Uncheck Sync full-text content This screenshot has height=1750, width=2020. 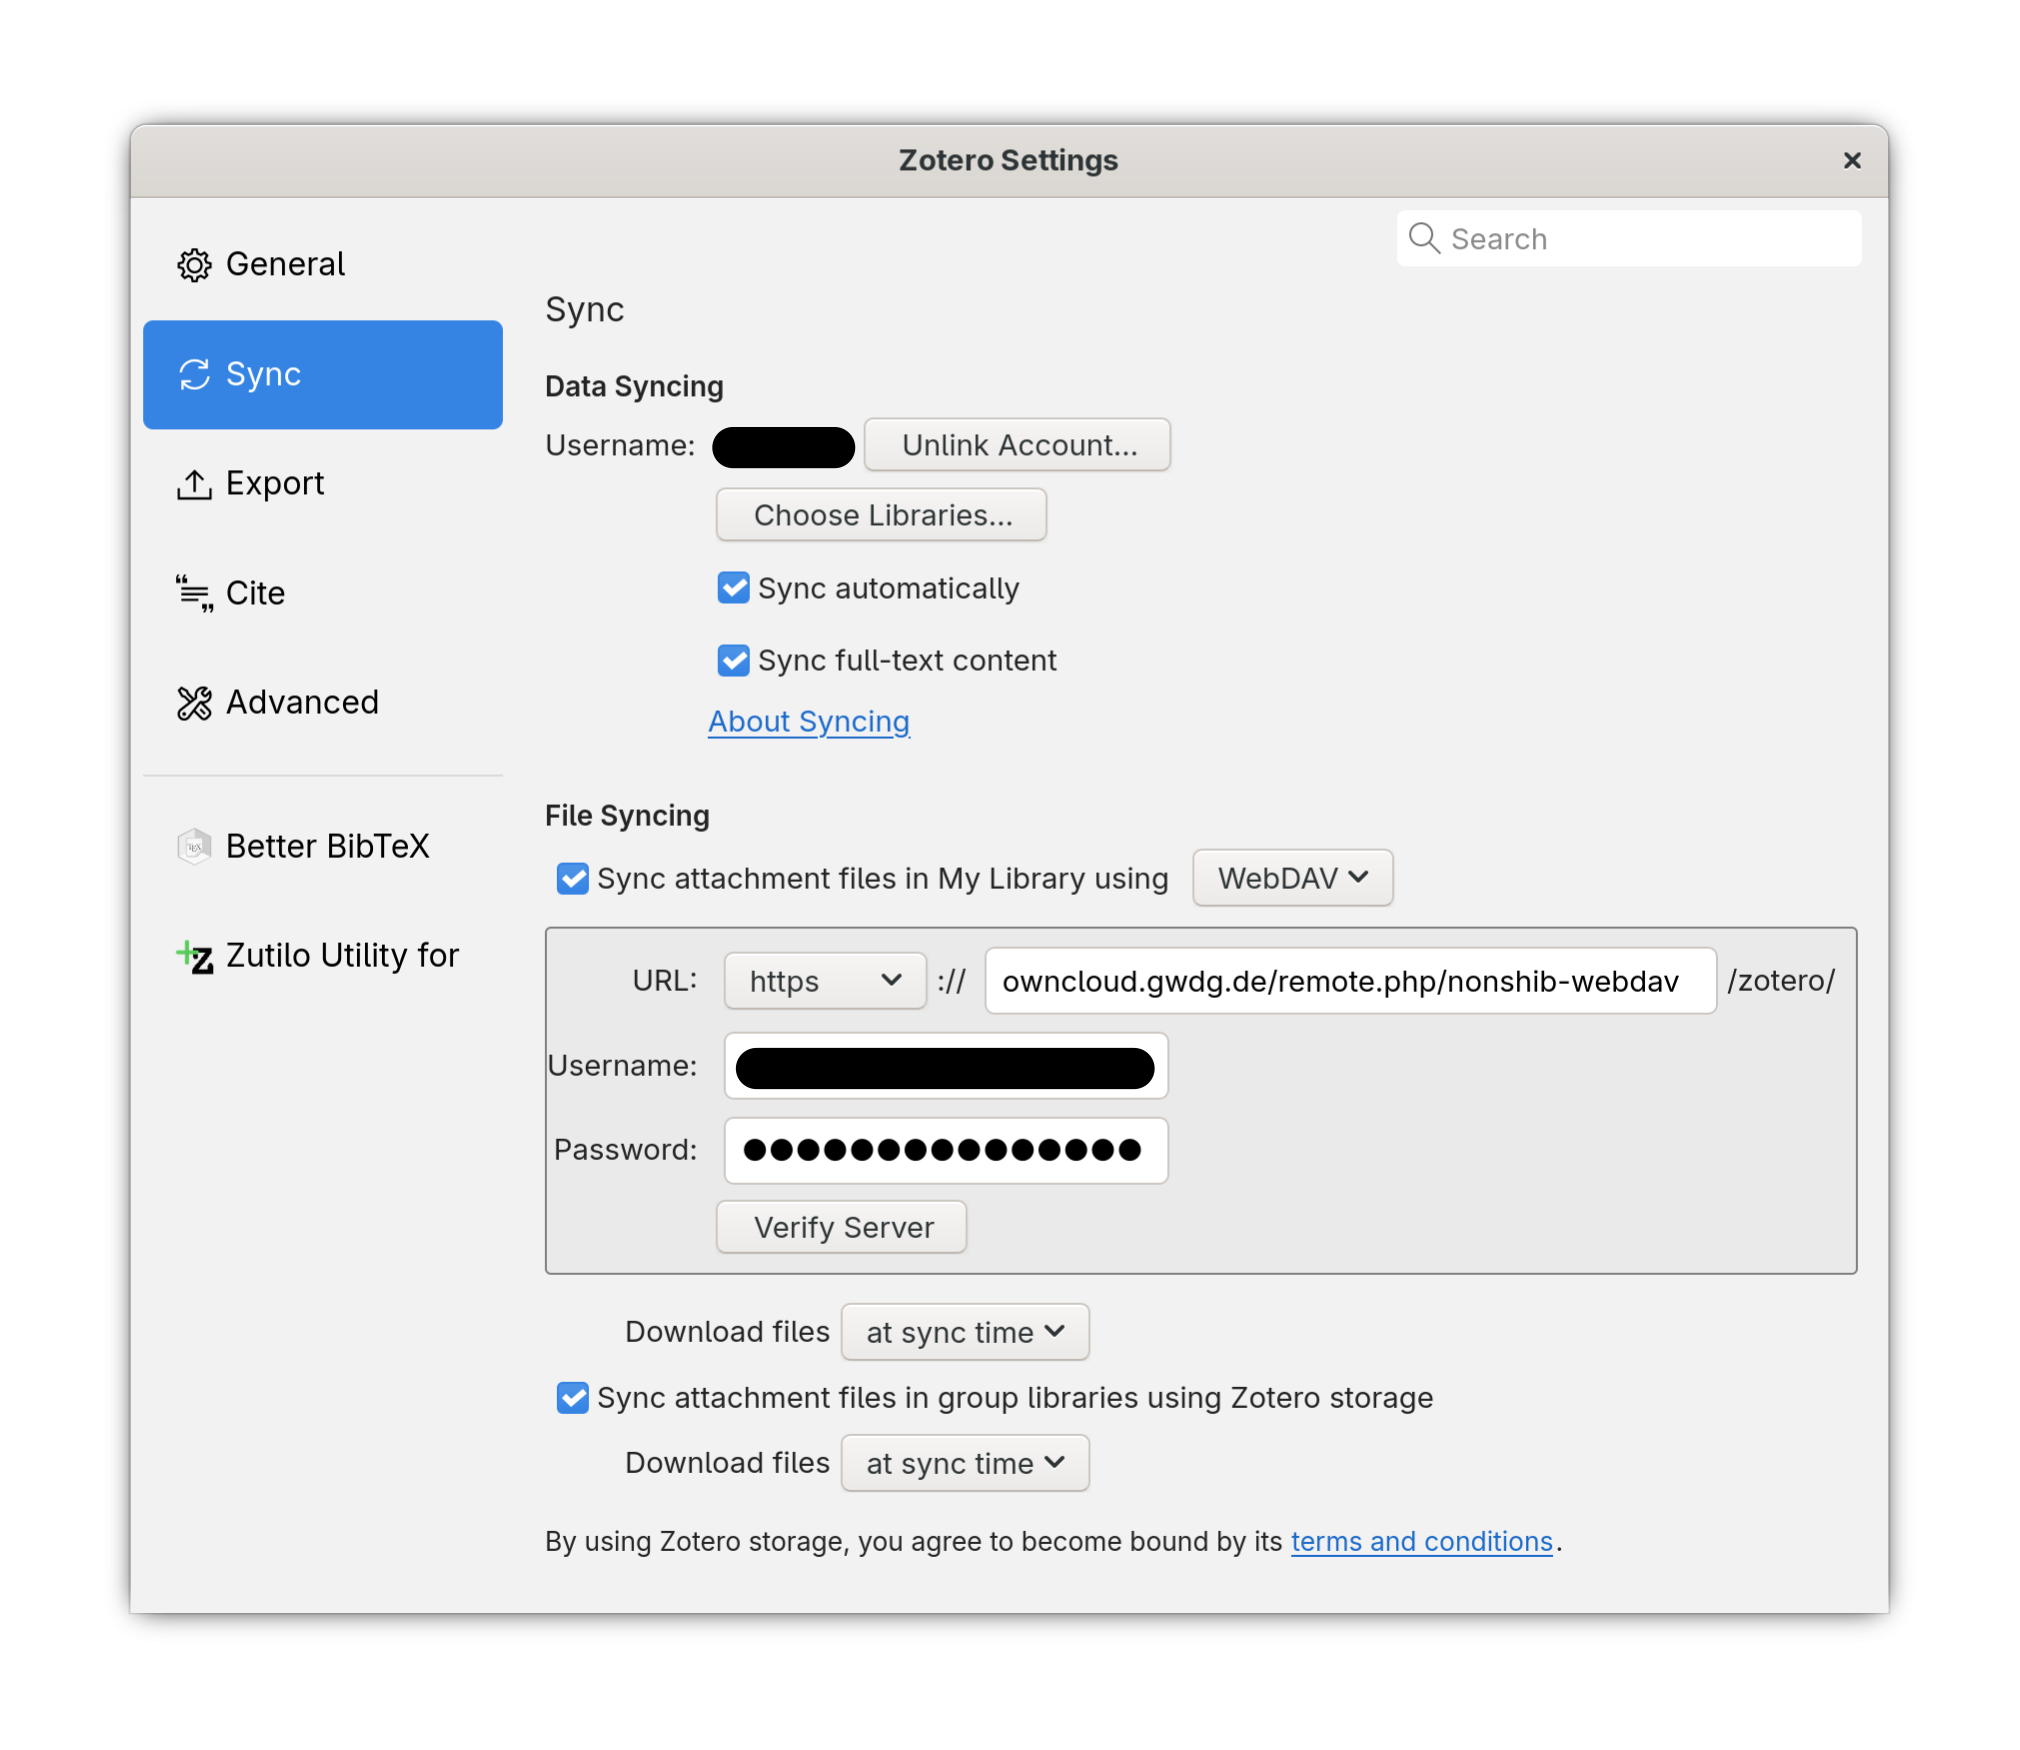734,660
